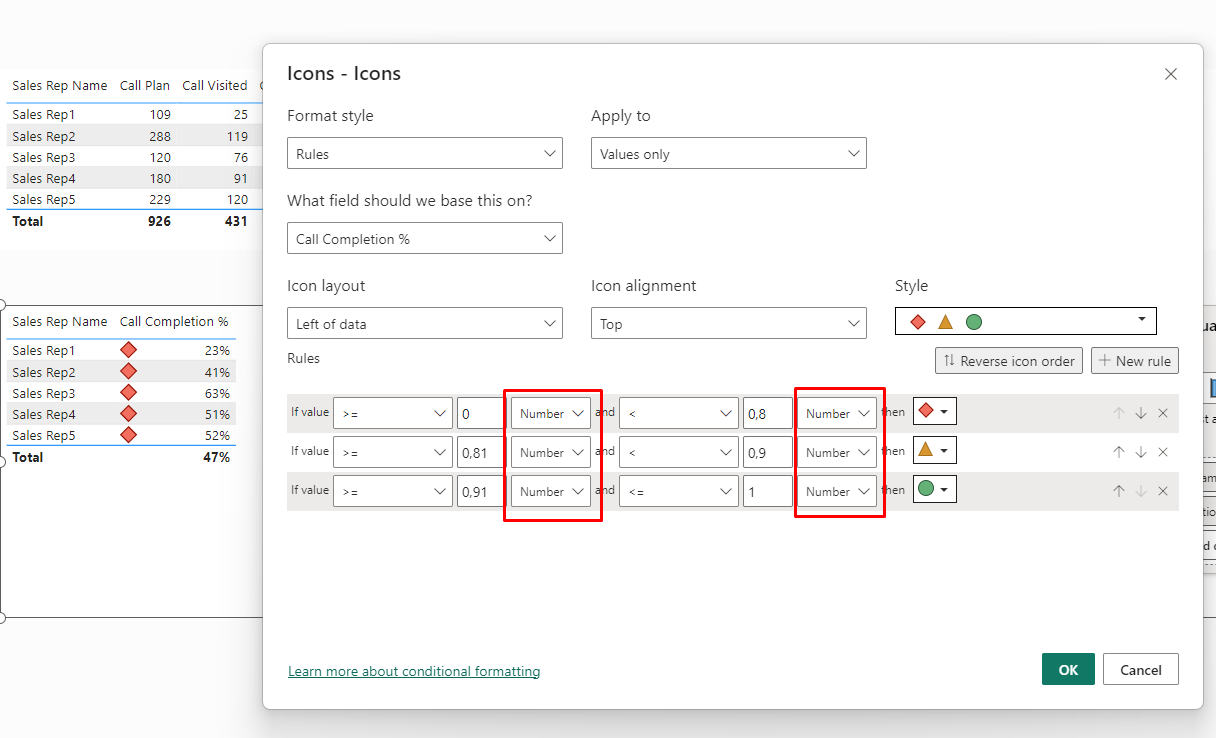Cancel the Icons dialog

1141,669
